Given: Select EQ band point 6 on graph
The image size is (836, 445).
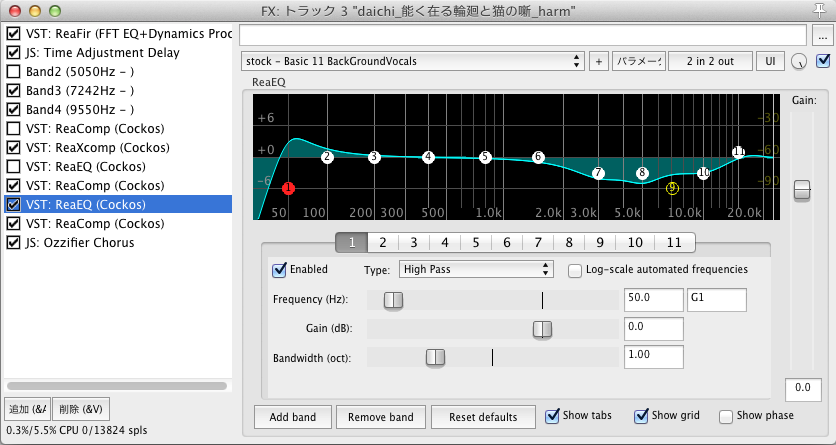Looking at the screenshot, I should (538, 157).
